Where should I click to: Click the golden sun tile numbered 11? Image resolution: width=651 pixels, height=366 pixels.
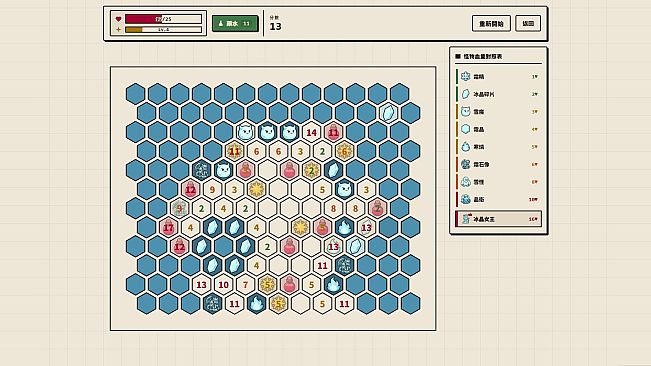point(234,151)
